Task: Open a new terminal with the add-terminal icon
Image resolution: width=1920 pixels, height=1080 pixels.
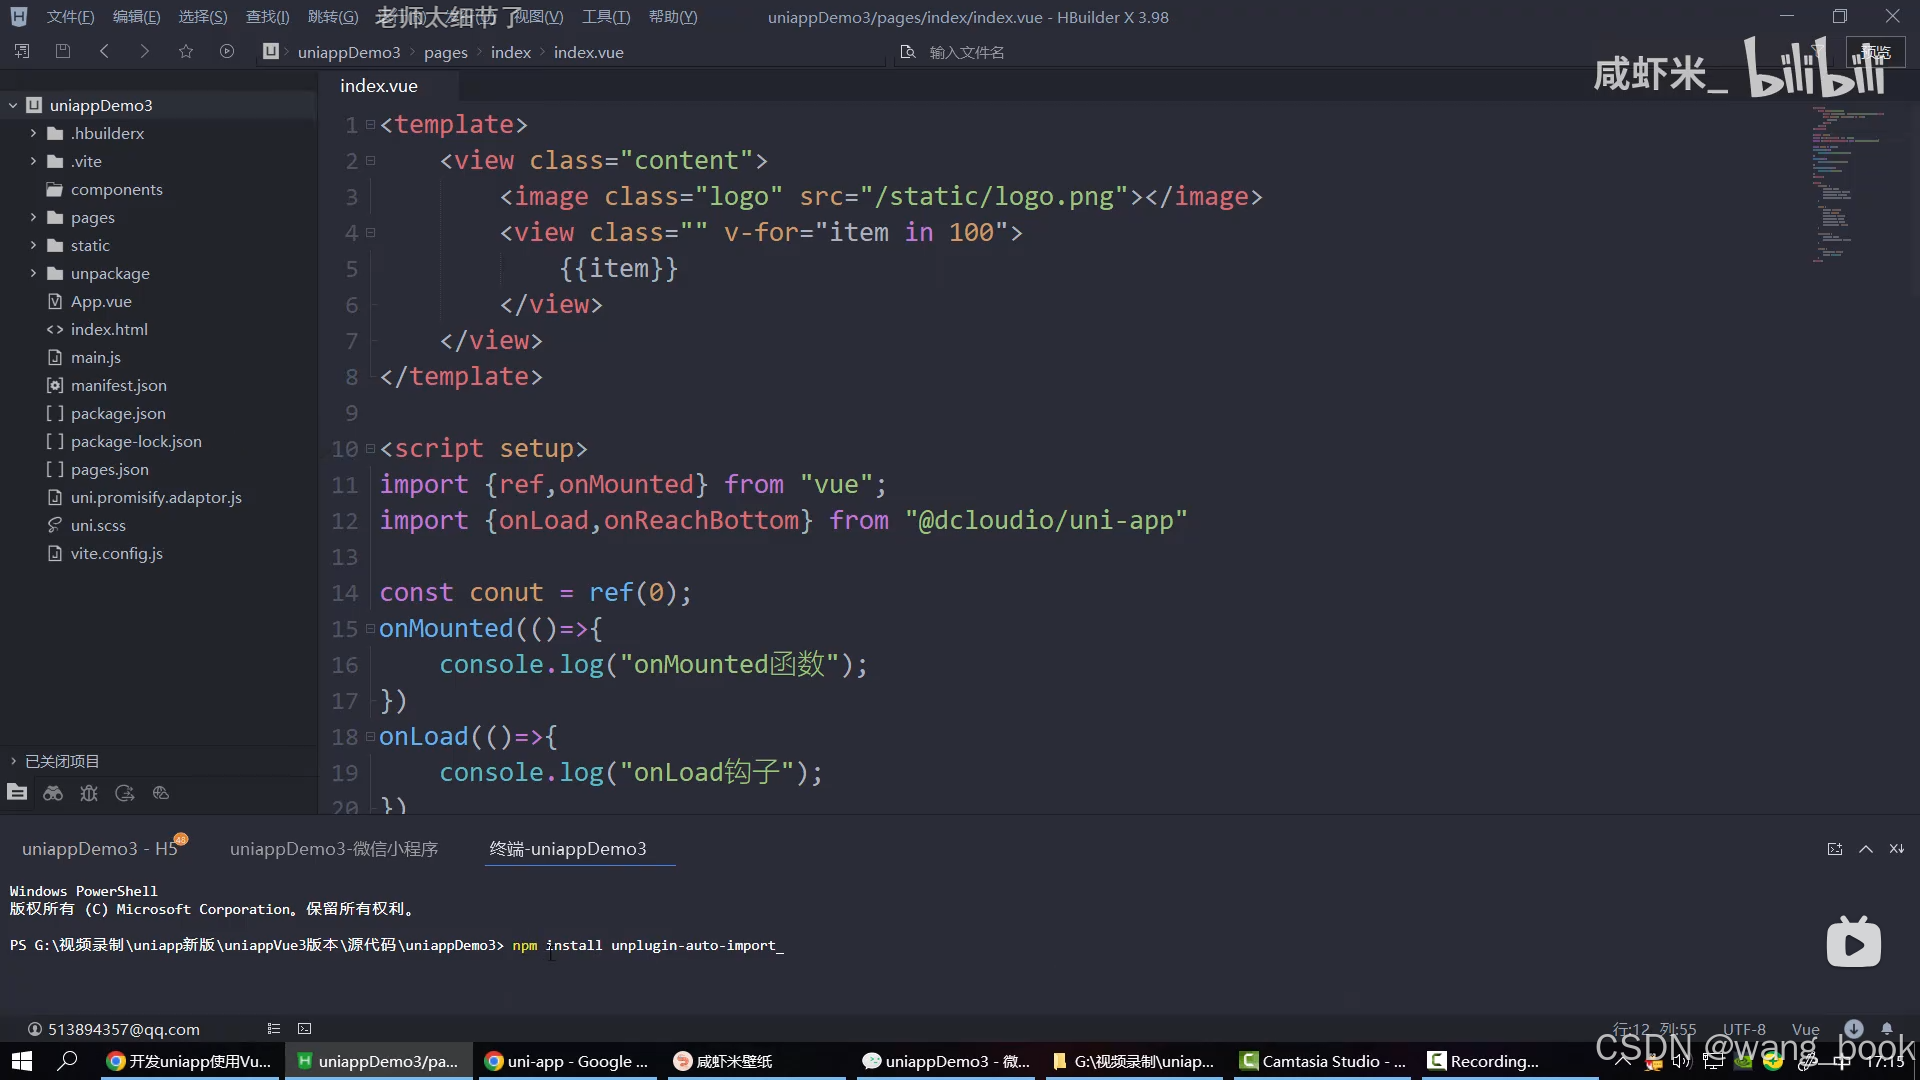Action: pos(1835,849)
